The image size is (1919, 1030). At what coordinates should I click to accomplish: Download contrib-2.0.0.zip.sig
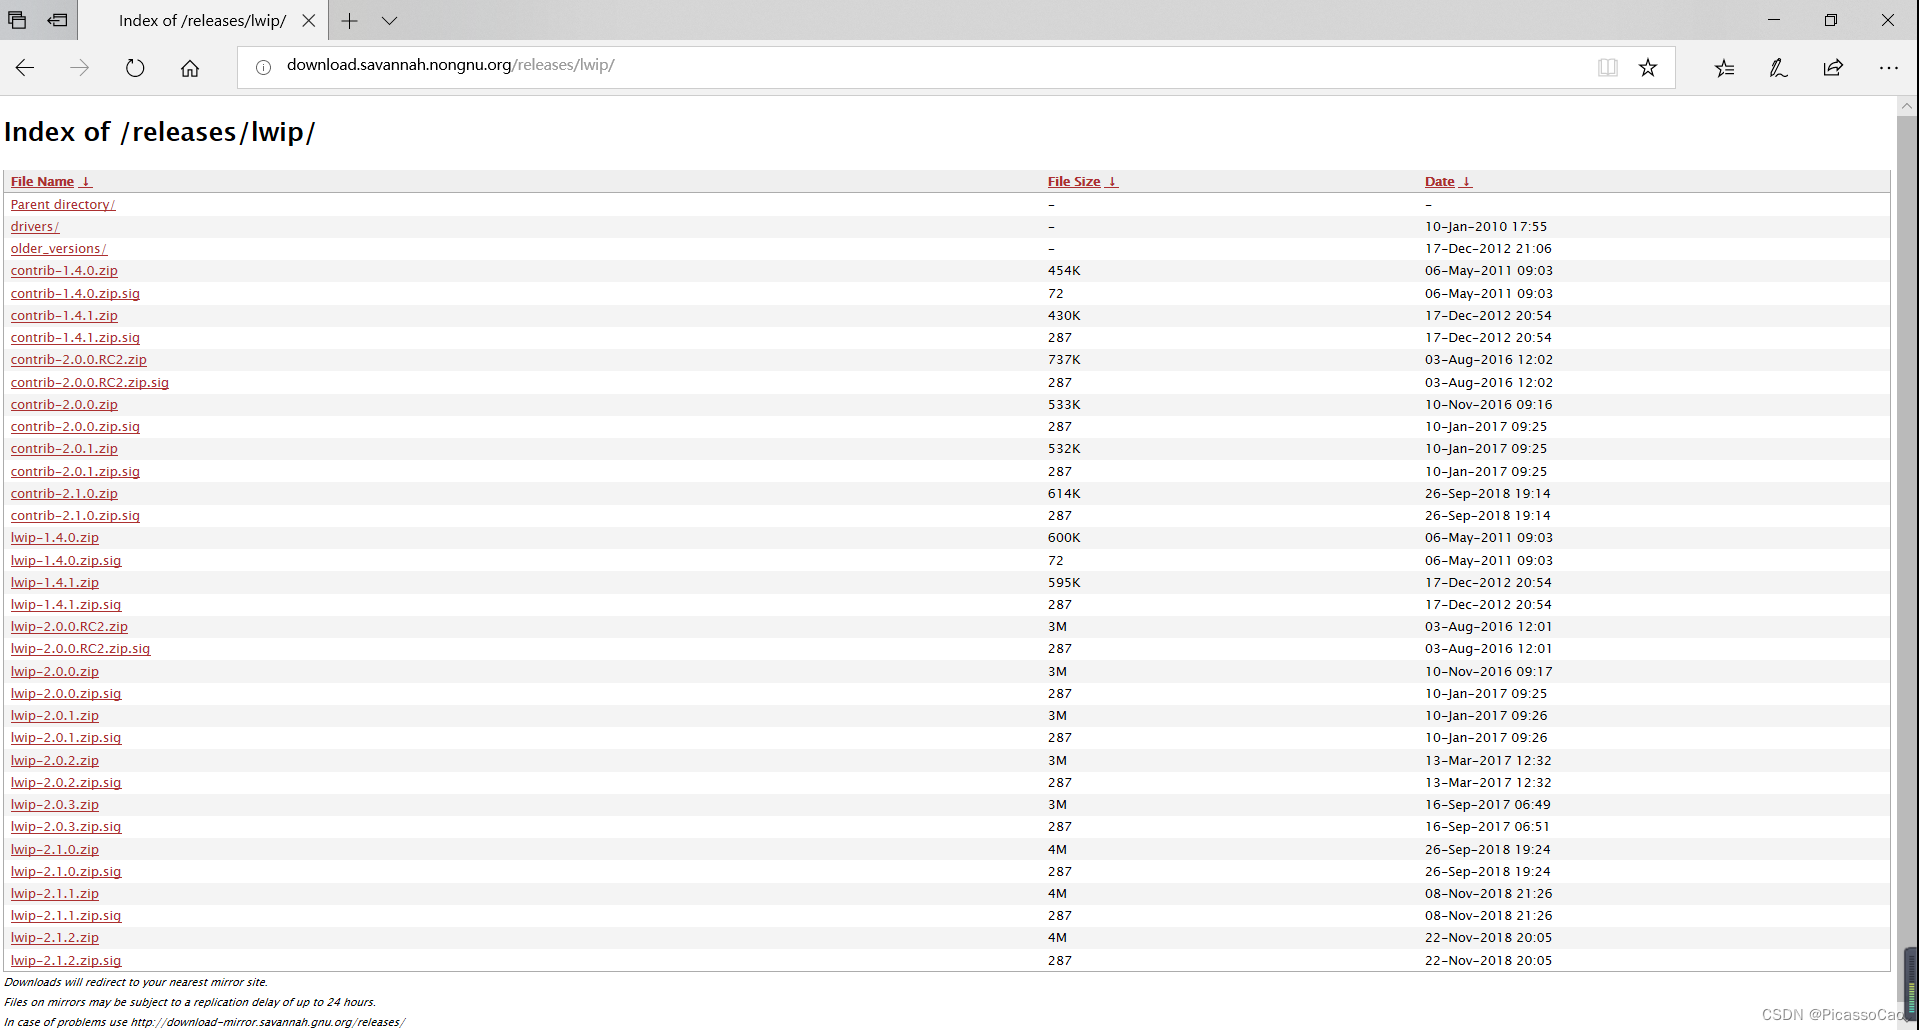[75, 426]
